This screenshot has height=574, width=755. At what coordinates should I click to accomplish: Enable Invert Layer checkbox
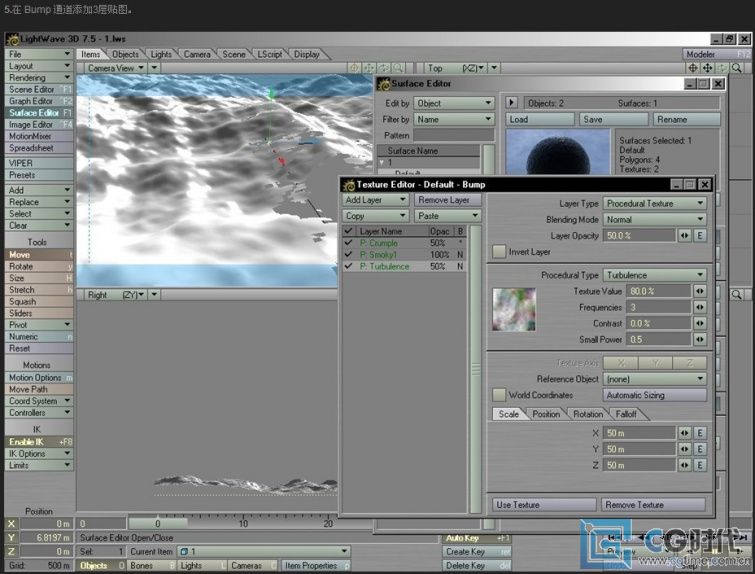[499, 251]
